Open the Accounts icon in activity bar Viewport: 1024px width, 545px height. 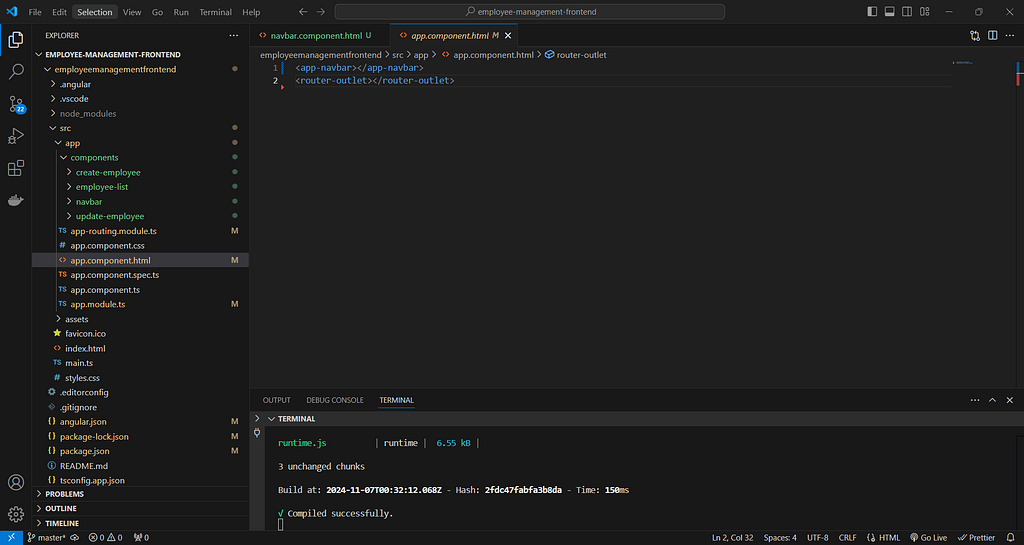(16, 482)
